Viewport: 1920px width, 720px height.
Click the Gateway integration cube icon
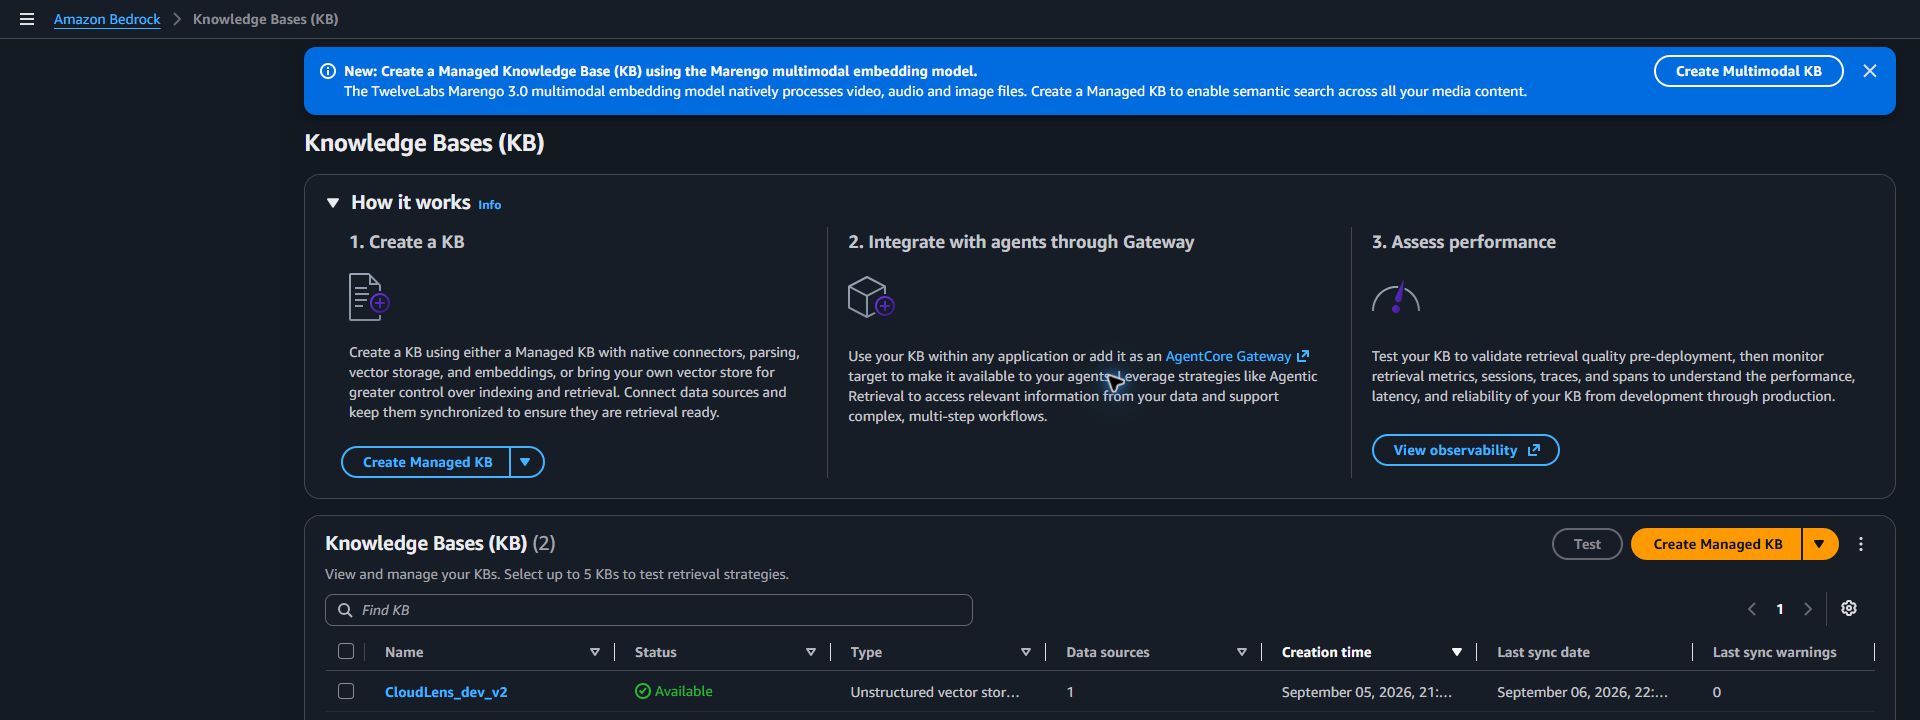click(x=870, y=297)
